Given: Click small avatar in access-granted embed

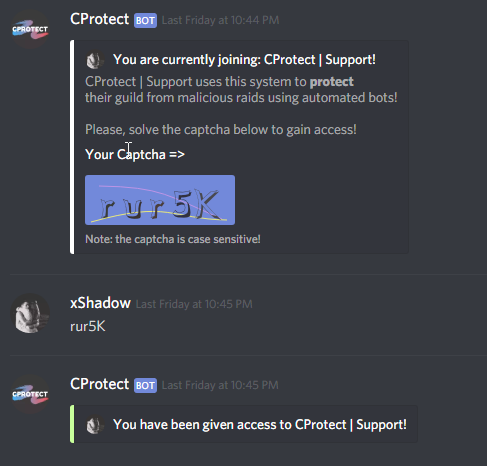Looking at the screenshot, I should click(x=95, y=425).
